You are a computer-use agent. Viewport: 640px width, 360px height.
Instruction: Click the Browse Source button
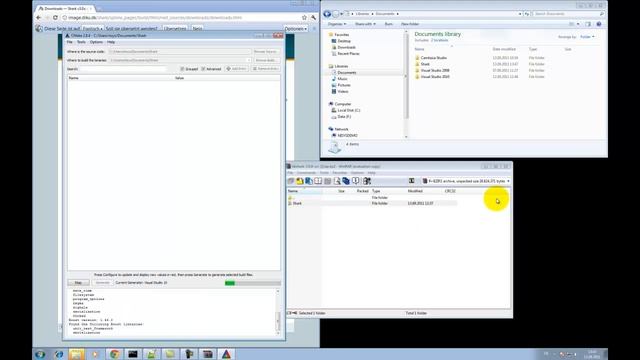(266, 52)
